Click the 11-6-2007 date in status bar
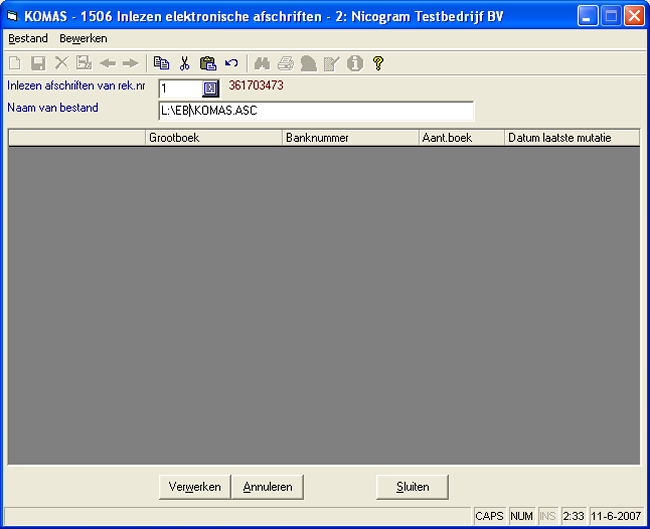The image size is (650, 529). (x=616, y=516)
